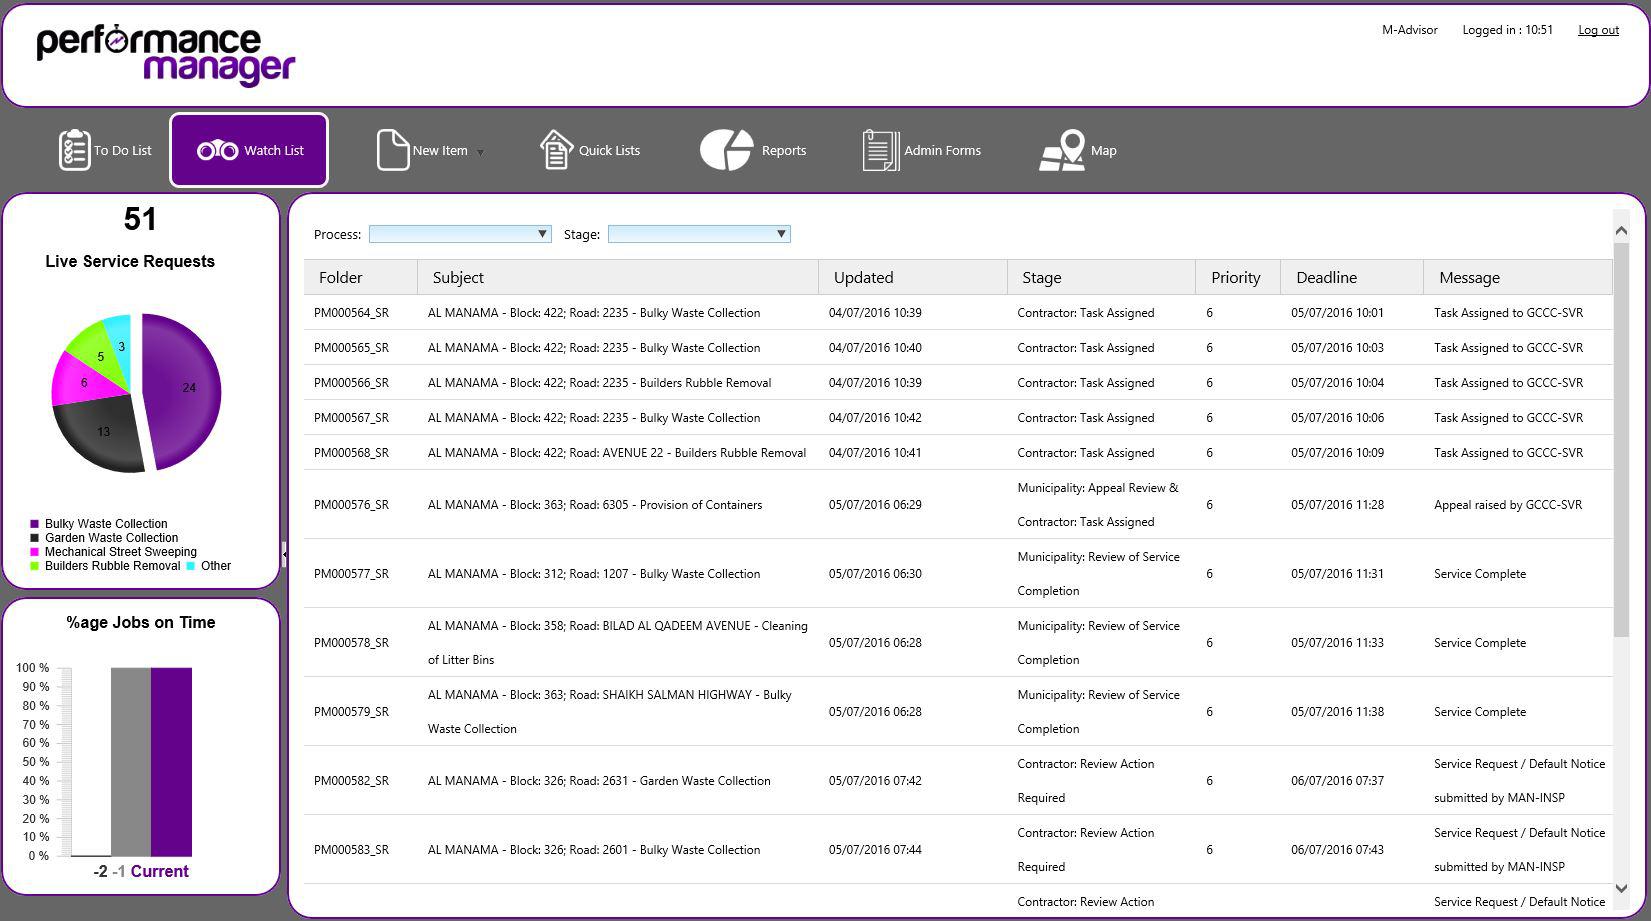The image size is (1651, 921).
Task: Sort table by Subject column header
Action: point(618,277)
